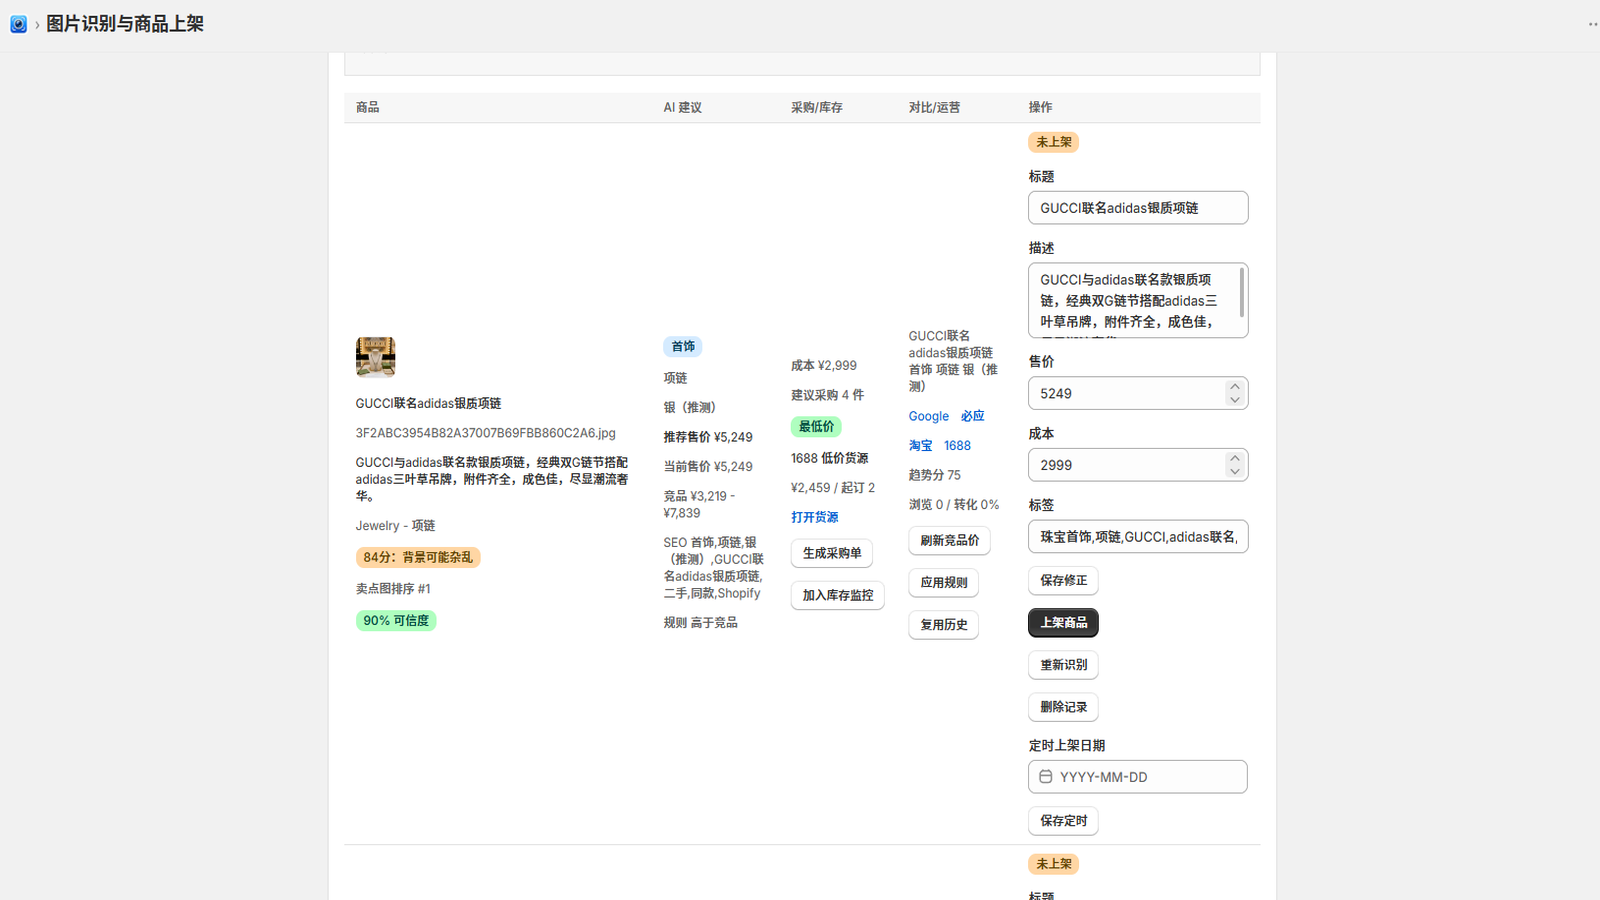Click the 保存定时 button

tap(1063, 821)
